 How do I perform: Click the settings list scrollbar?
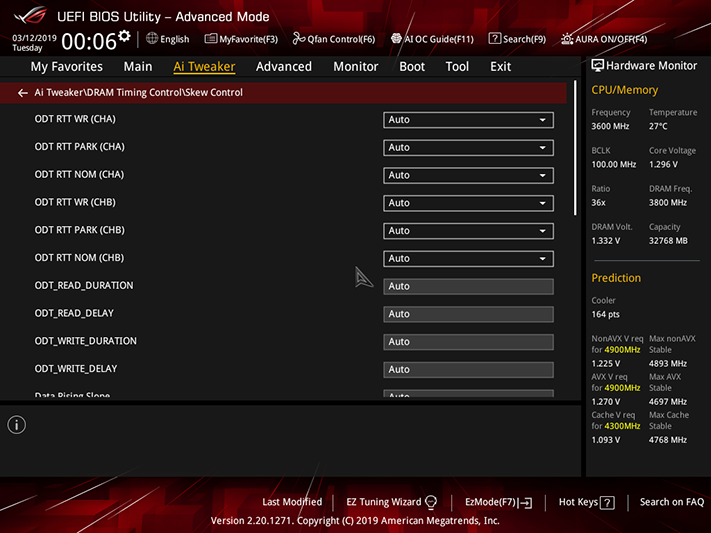tap(575, 148)
